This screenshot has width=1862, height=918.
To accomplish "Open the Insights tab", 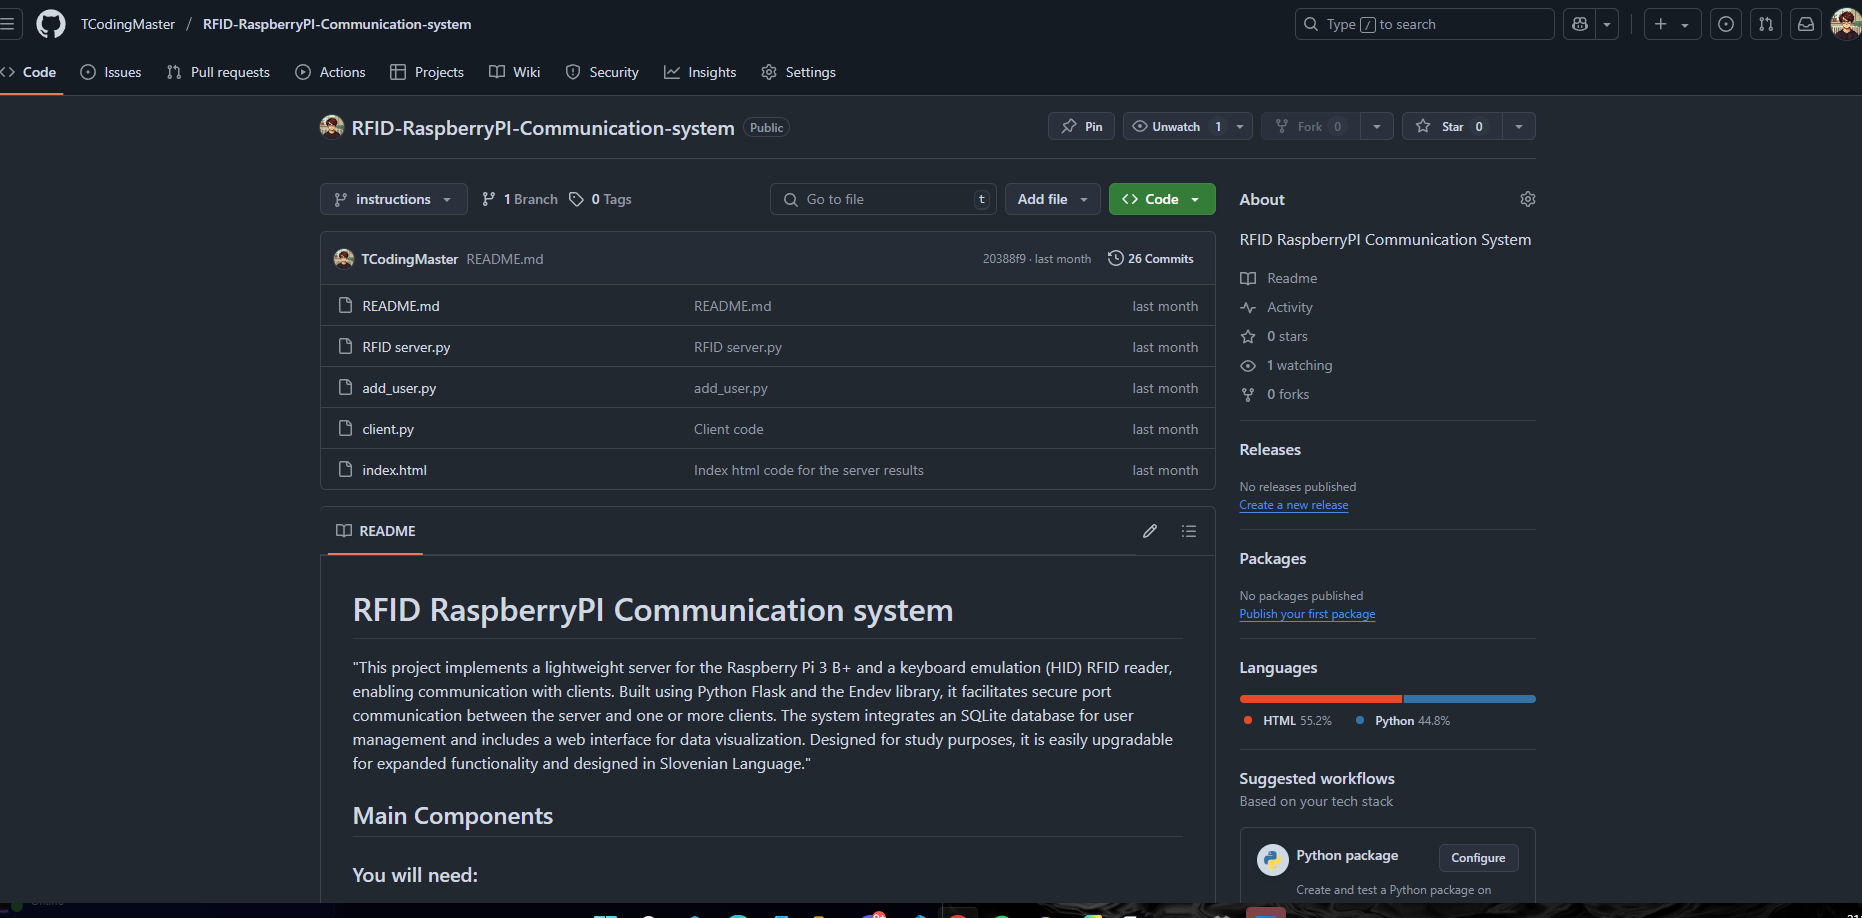I will tap(700, 72).
